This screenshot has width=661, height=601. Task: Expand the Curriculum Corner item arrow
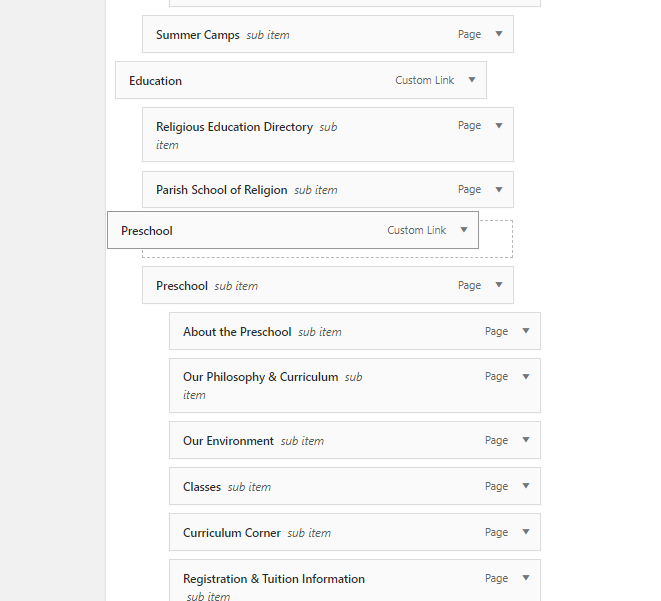526,532
